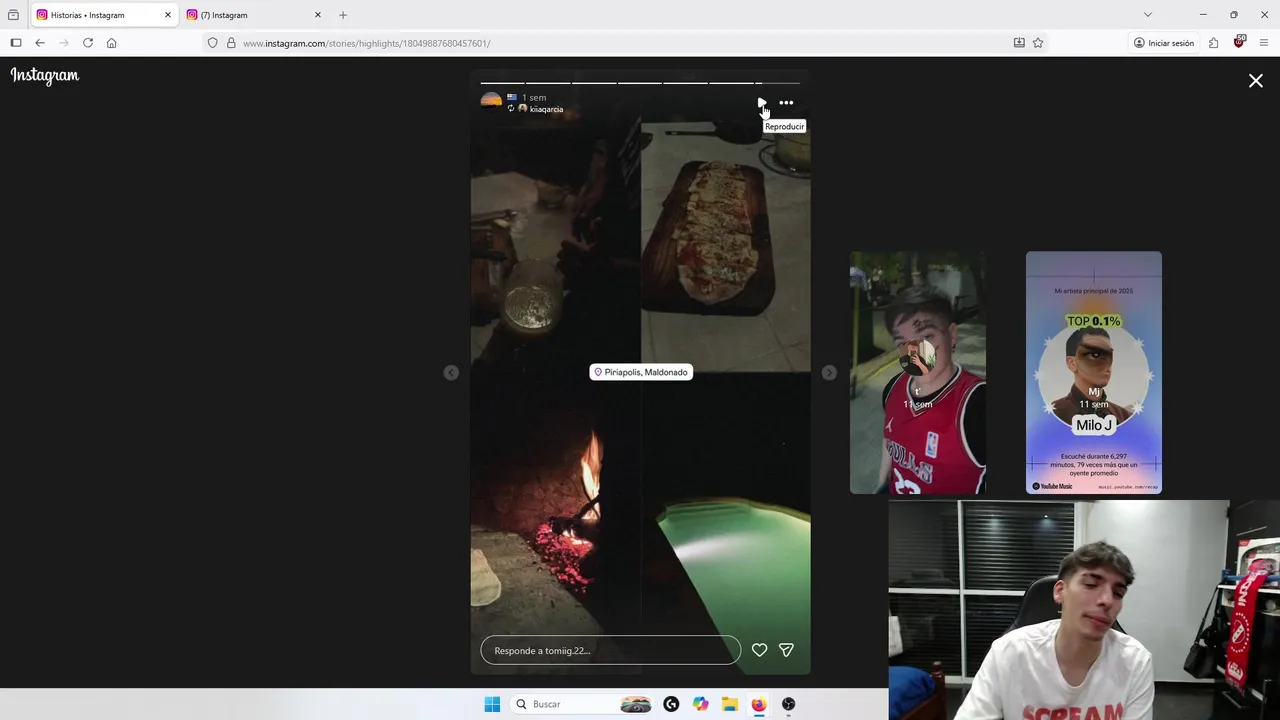The image size is (1280, 720).
Task: Open Logitech G HUB from taskbar
Action: (x=671, y=704)
